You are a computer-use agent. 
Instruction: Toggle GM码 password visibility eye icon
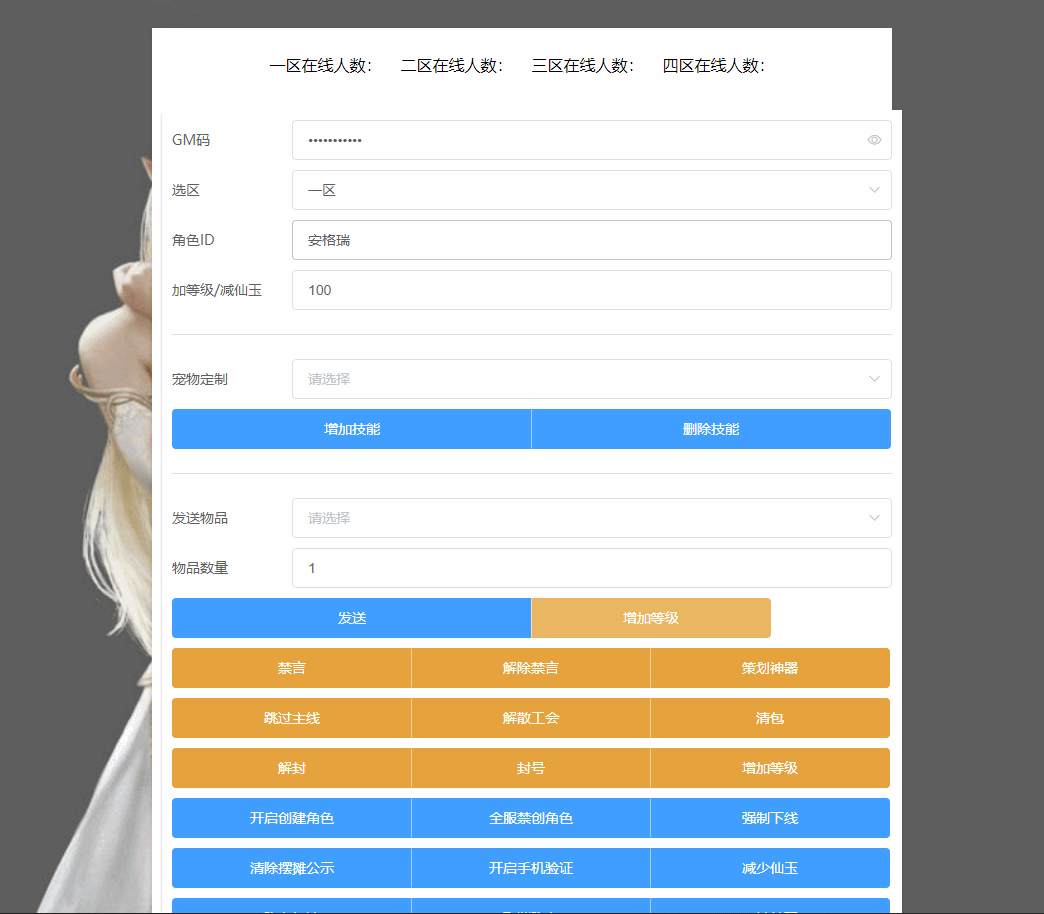click(873, 140)
